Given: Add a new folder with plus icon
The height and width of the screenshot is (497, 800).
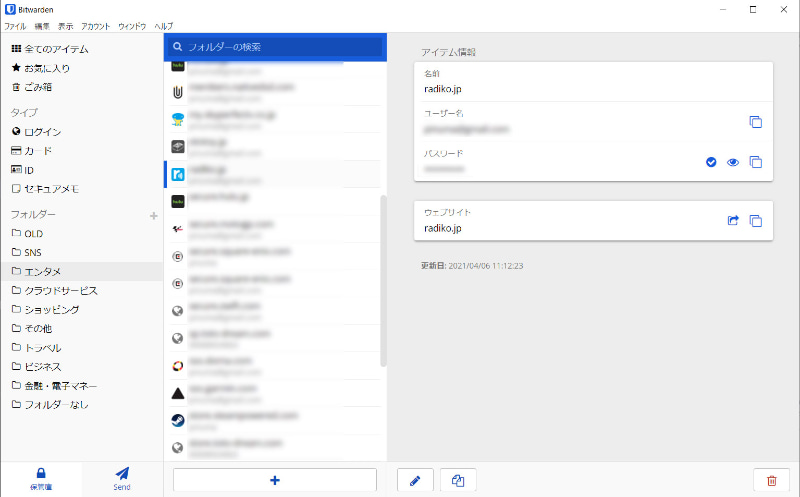Looking at the screenshot, I should [x=154, y=216].
